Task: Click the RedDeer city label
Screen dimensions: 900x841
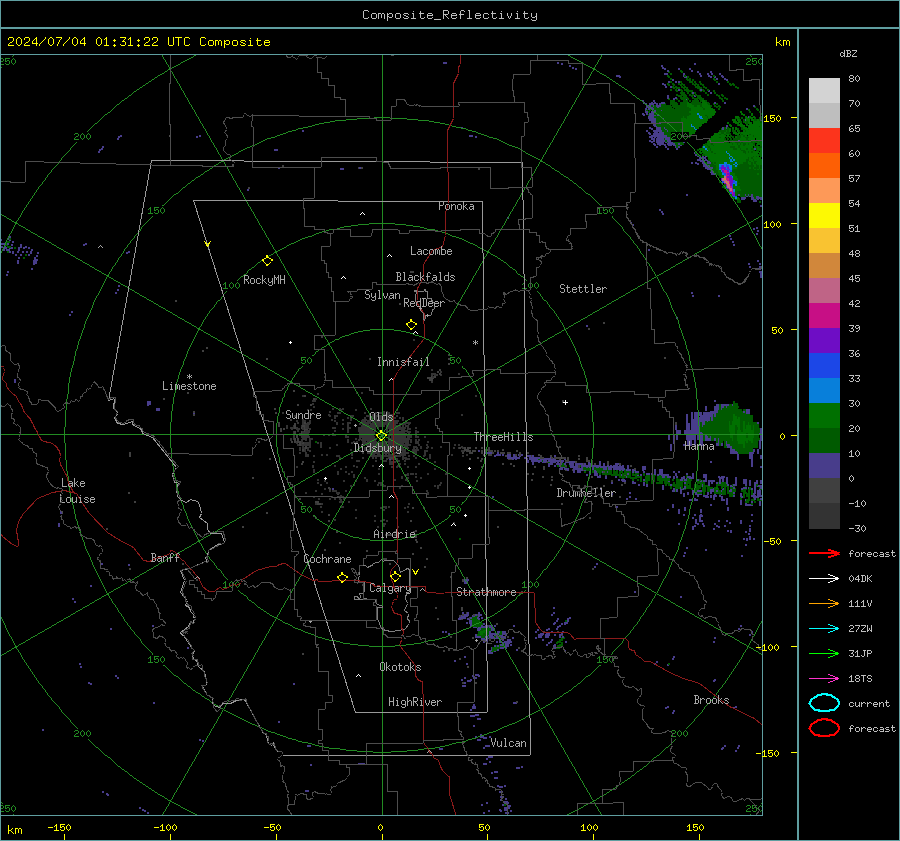Action: 424,303
